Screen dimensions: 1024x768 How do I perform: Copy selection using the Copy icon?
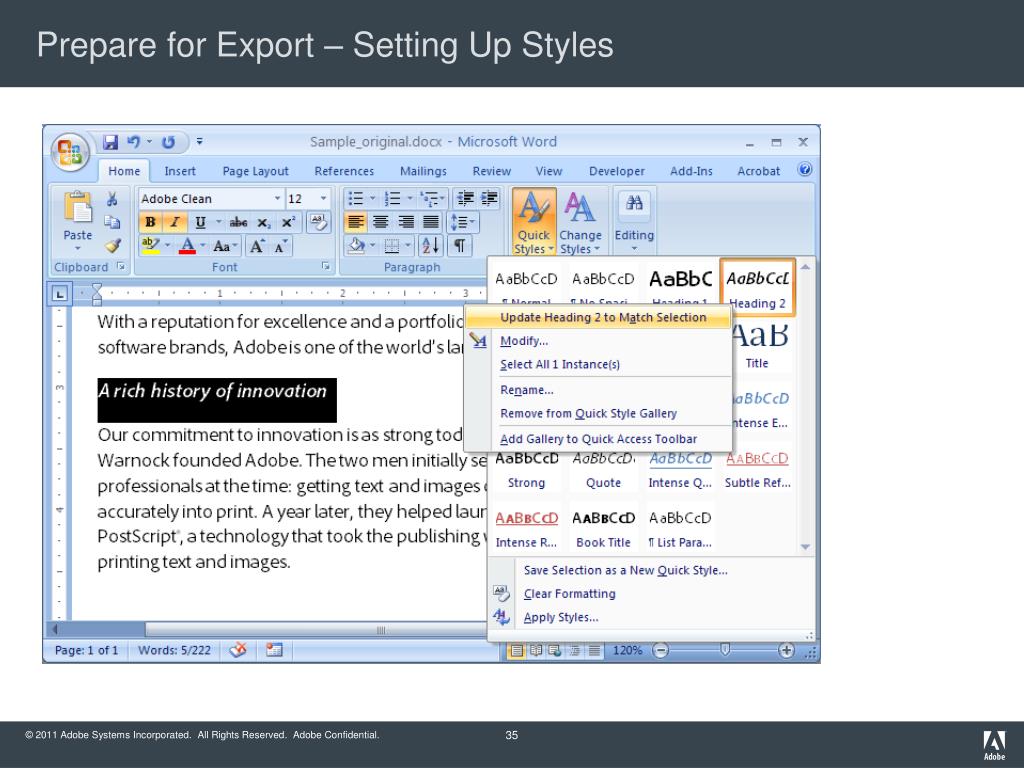tap(112, 222)
